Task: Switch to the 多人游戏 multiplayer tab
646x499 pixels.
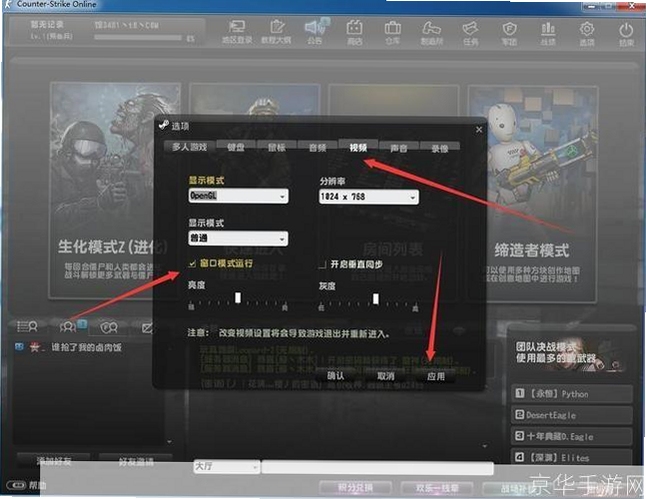Action: click(189, 147)
